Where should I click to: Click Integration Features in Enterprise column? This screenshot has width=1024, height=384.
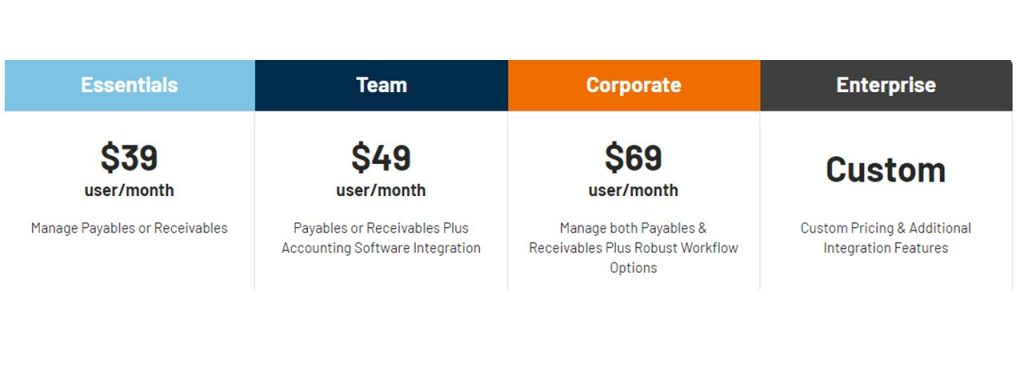(886, 248)
